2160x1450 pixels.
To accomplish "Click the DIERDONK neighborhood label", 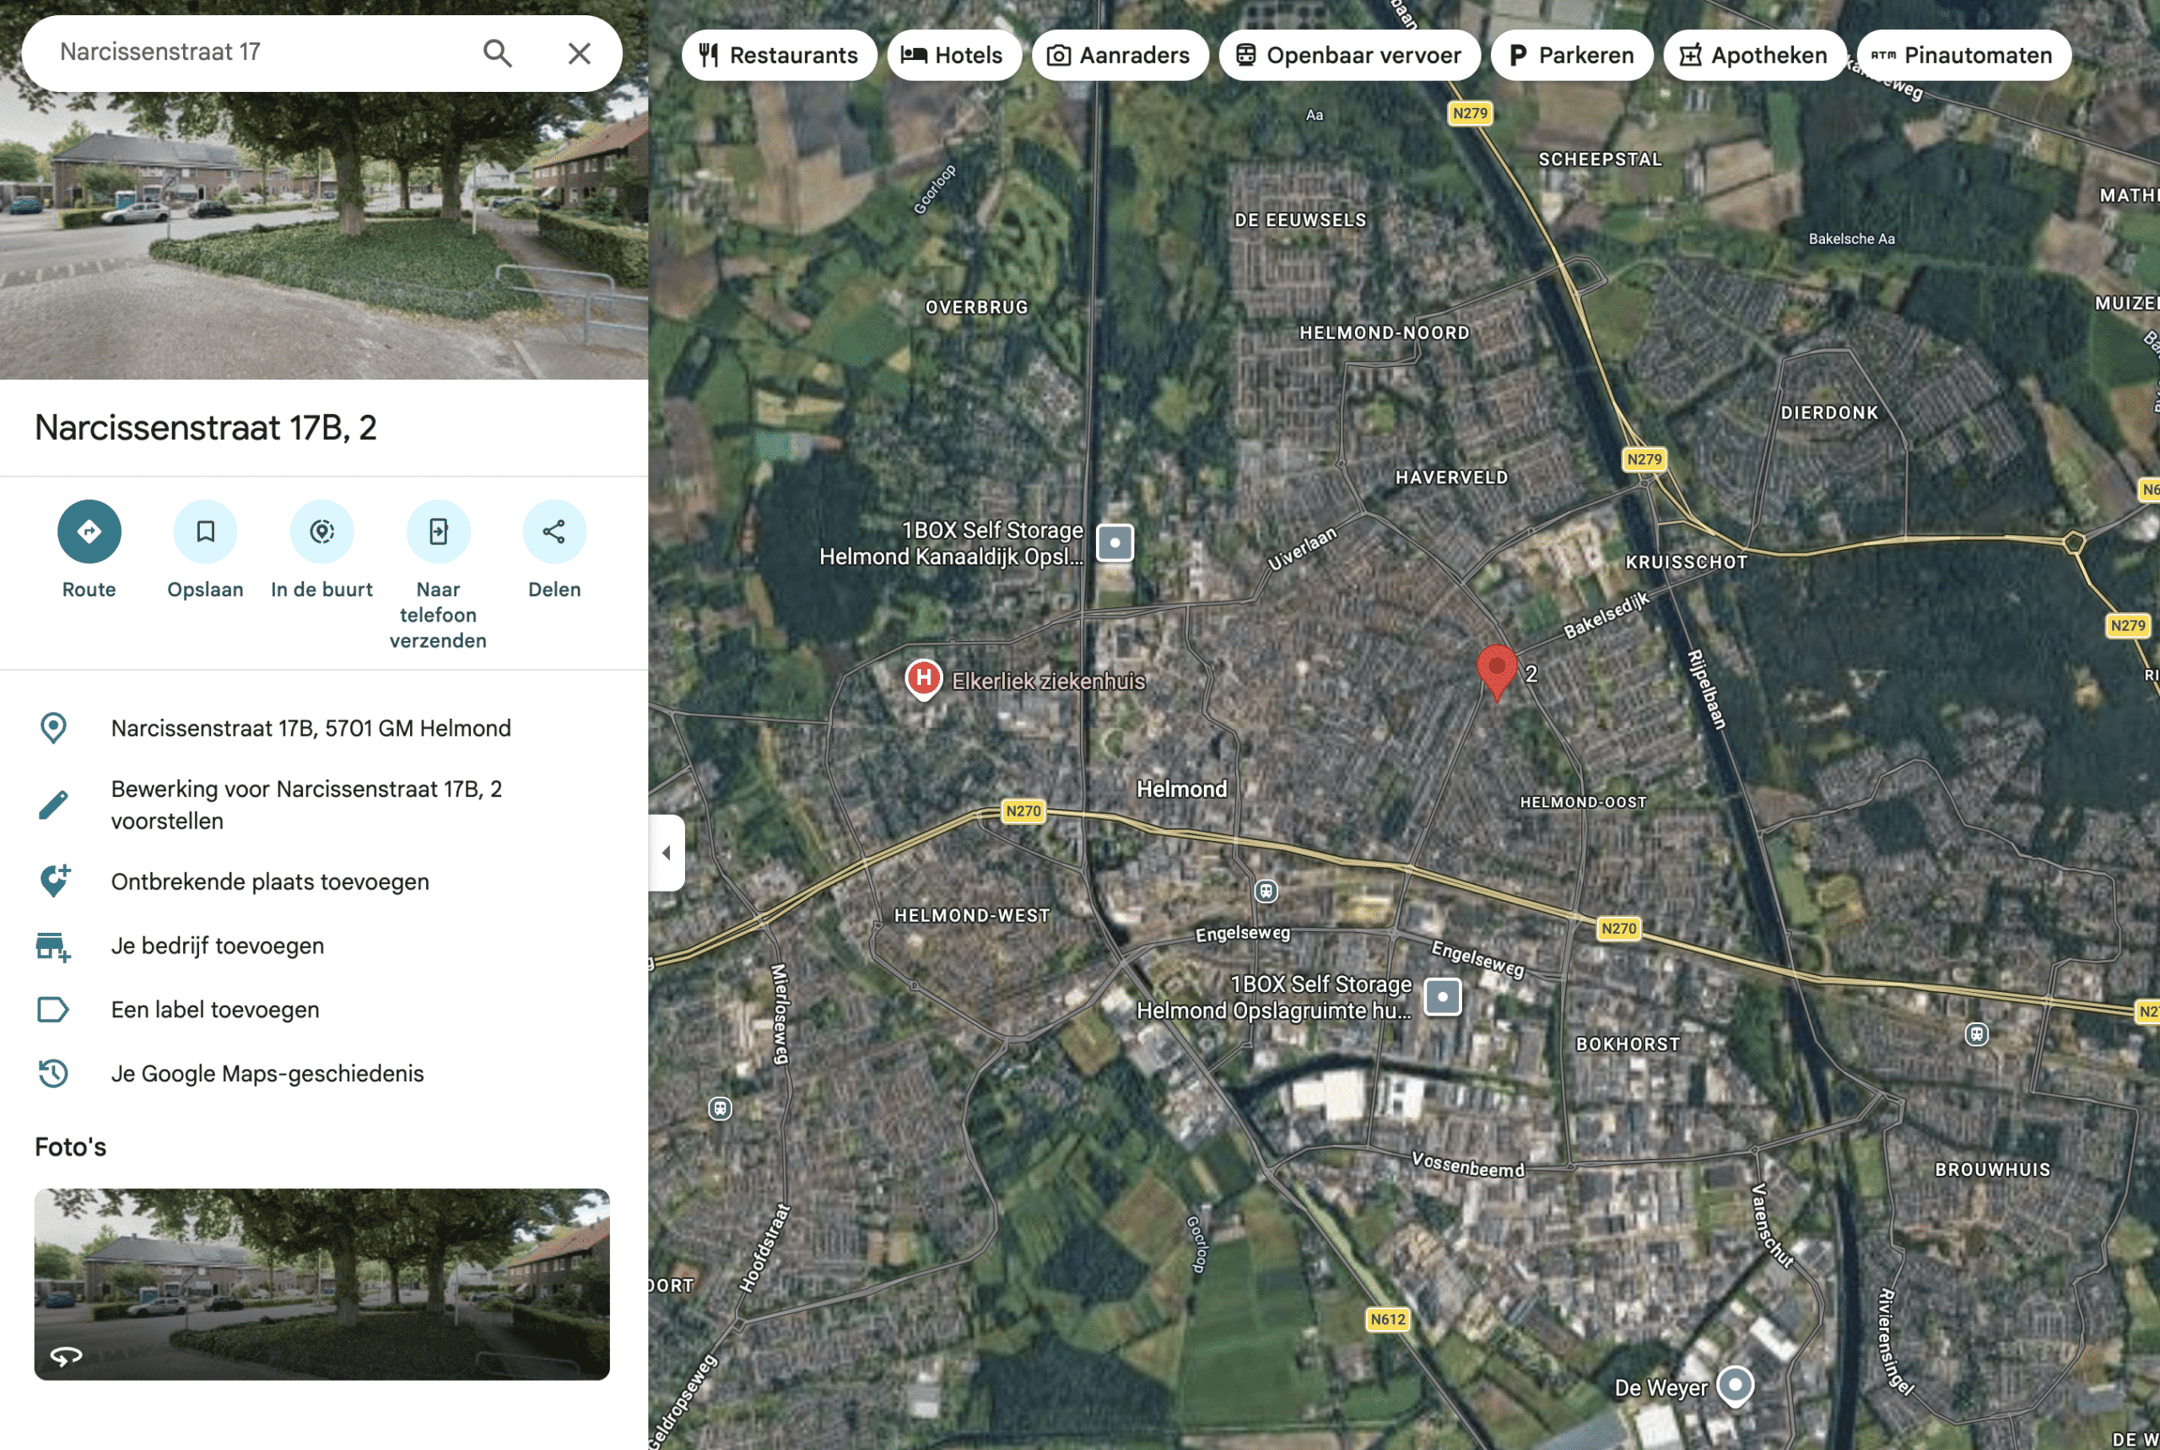I will click(1829, 412).
